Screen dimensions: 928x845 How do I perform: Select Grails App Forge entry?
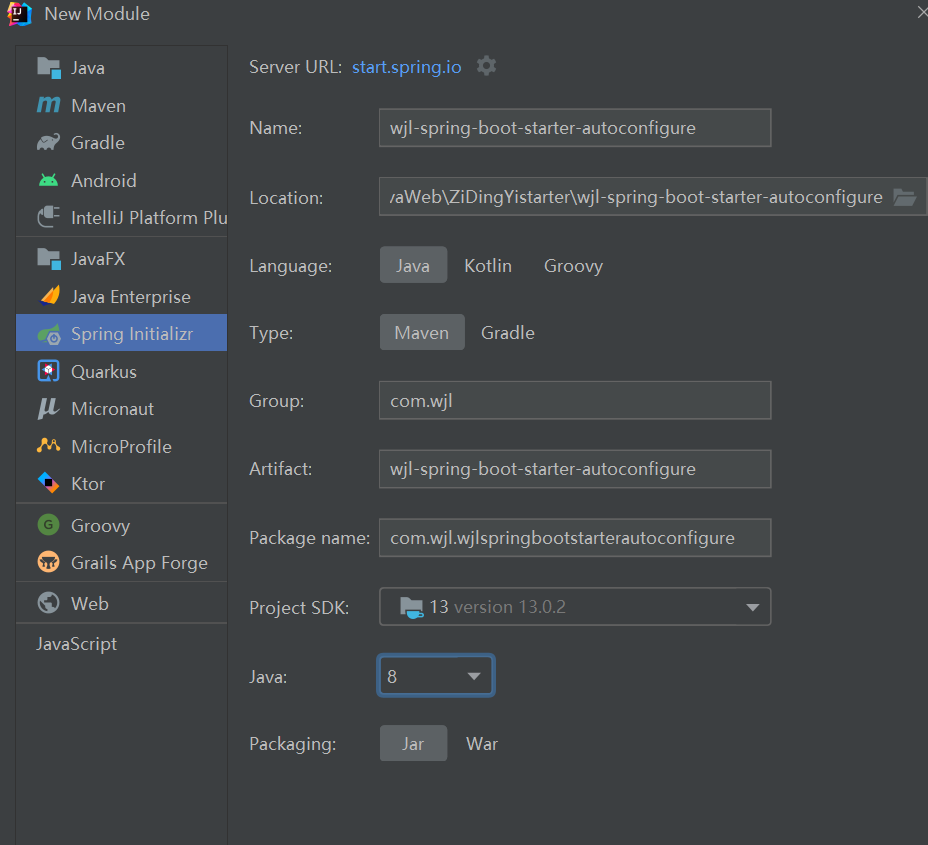pos(121,563)
